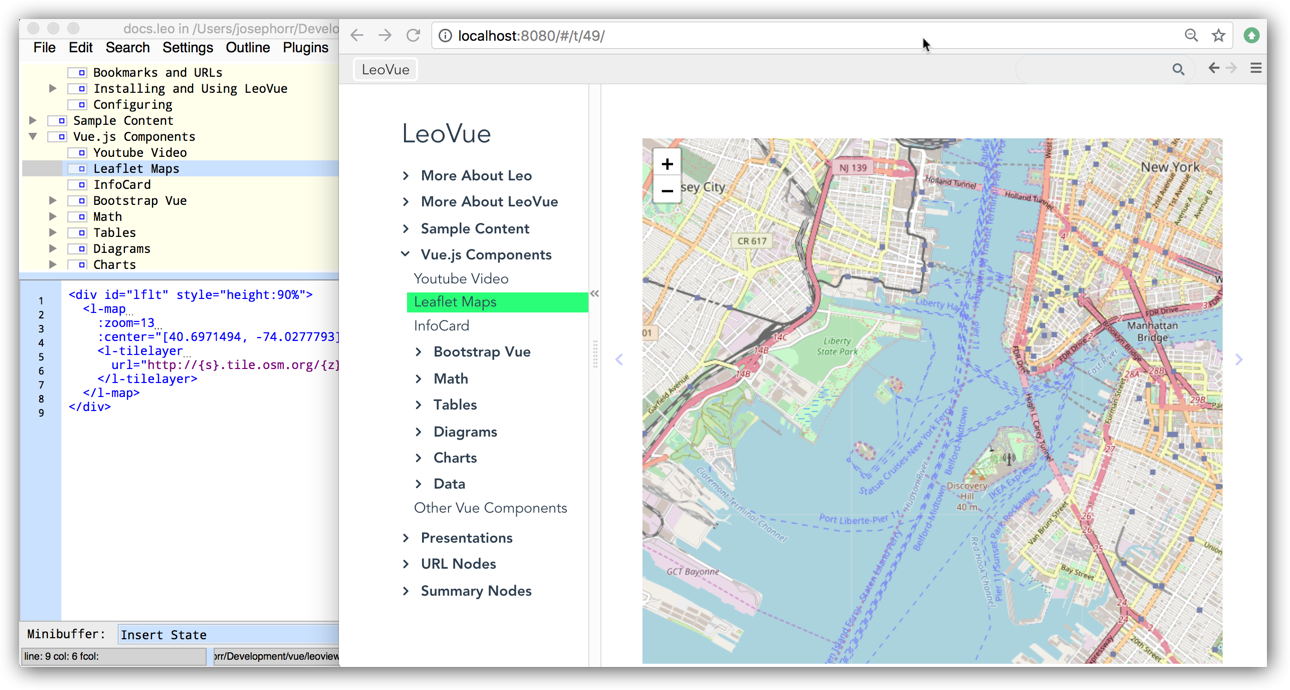Open the LeoVue hamburger menu
Image resolution: width=1290 pixels, height=690 pixels.
[1256, 68]
